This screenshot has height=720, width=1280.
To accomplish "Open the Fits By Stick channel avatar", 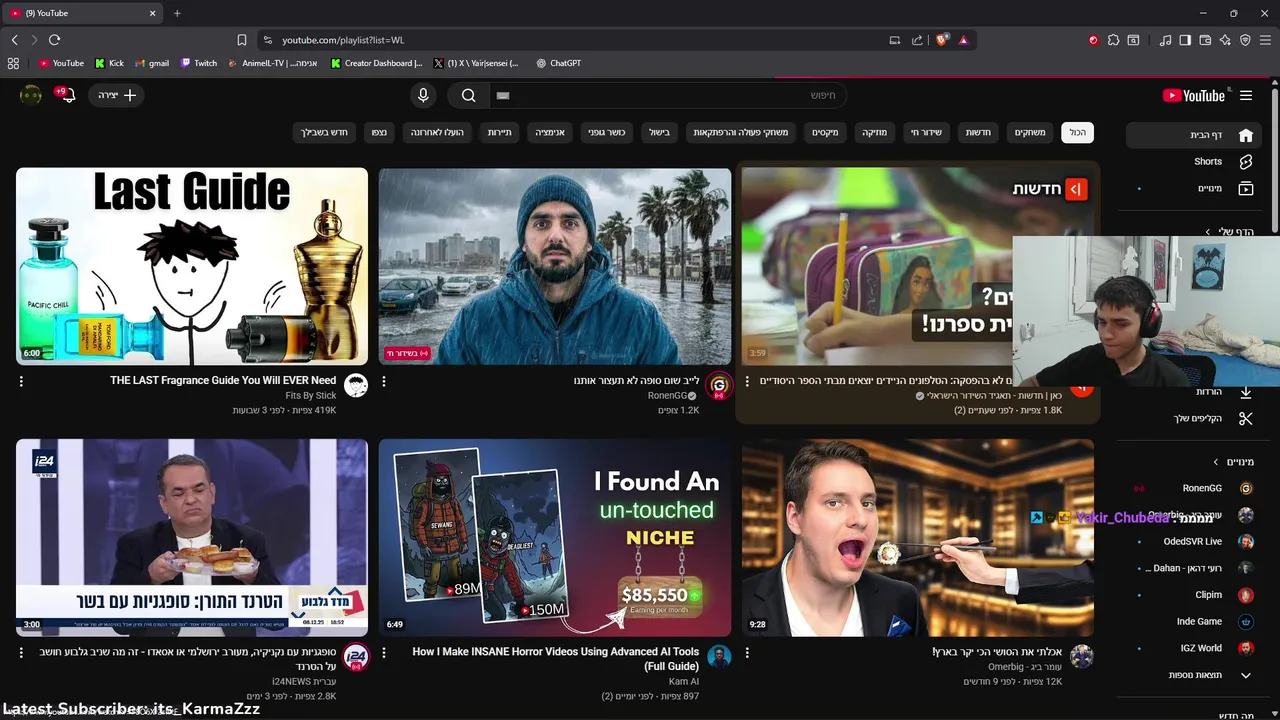I will 355,386.
